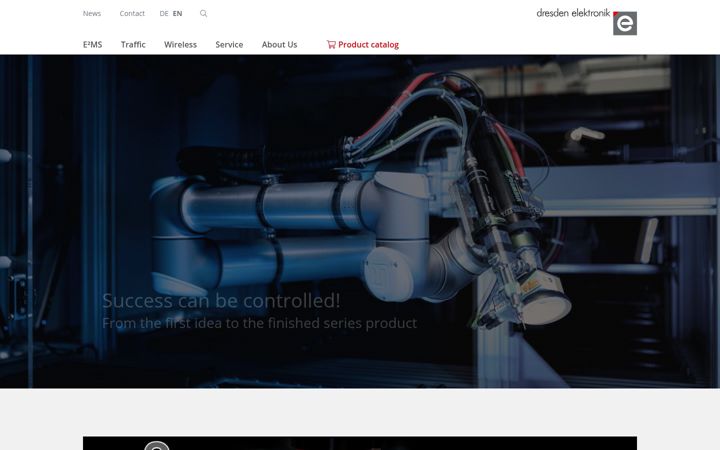Switch language to EN
The width and height of the screenshot is (720, 450).
click(177, 14)
